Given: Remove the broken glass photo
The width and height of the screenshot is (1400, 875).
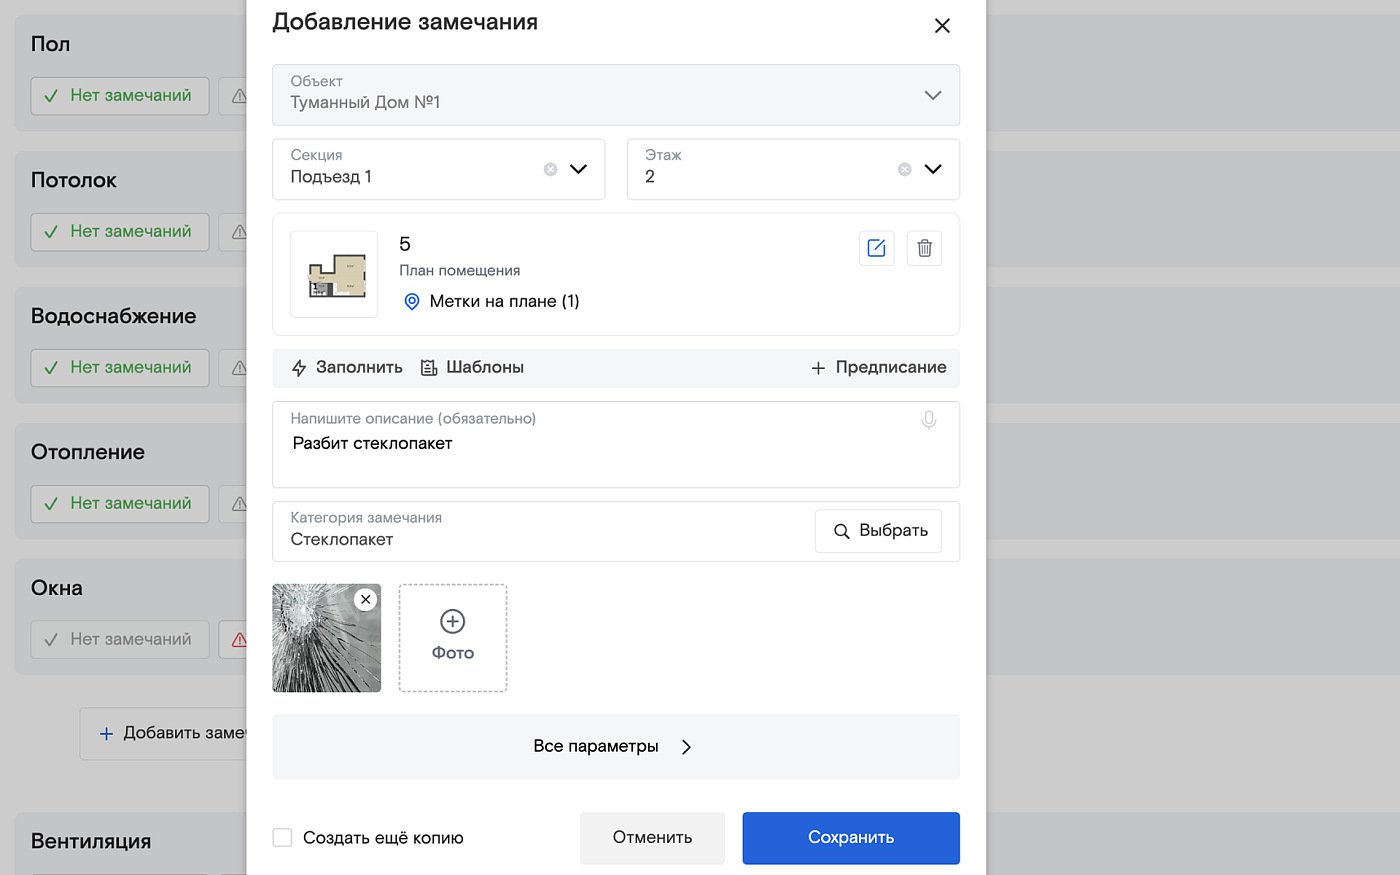Looking at the screenshot, I should point(366,599).
